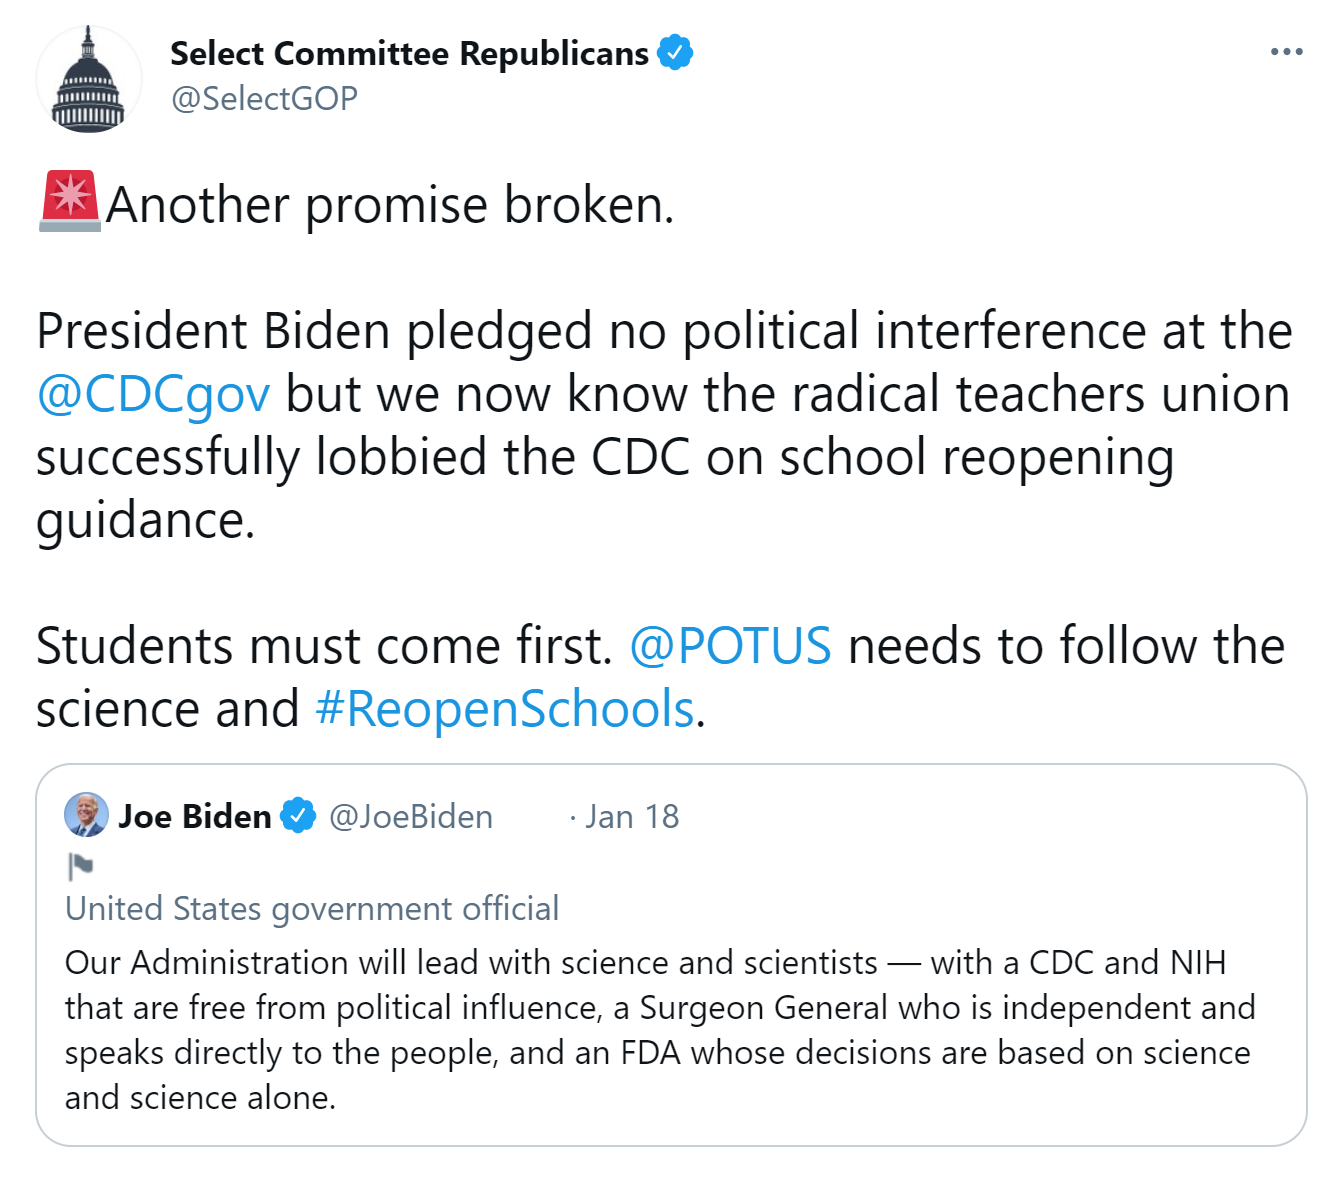Viewport: 1344px width, 1190px height.
Task: Open the #ReopenSchools hashtag
Action: point(505,709)
